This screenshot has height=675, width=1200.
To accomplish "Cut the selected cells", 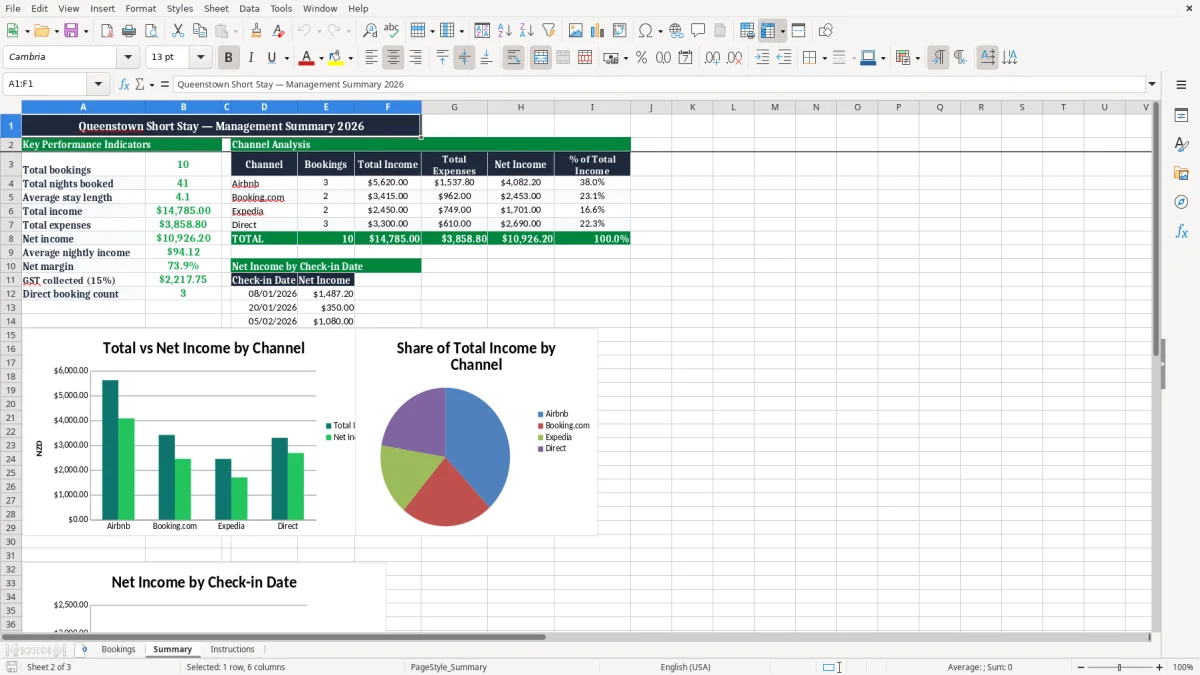I will pos(178,31).
